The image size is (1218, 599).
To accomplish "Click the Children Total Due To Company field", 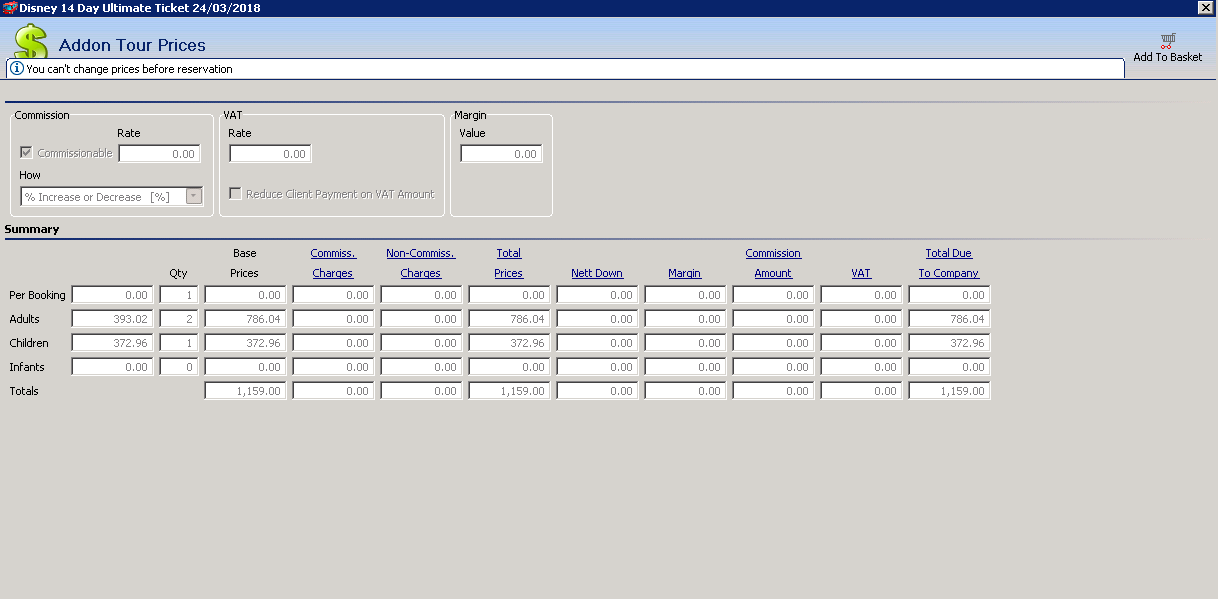I will click(949, 343).
